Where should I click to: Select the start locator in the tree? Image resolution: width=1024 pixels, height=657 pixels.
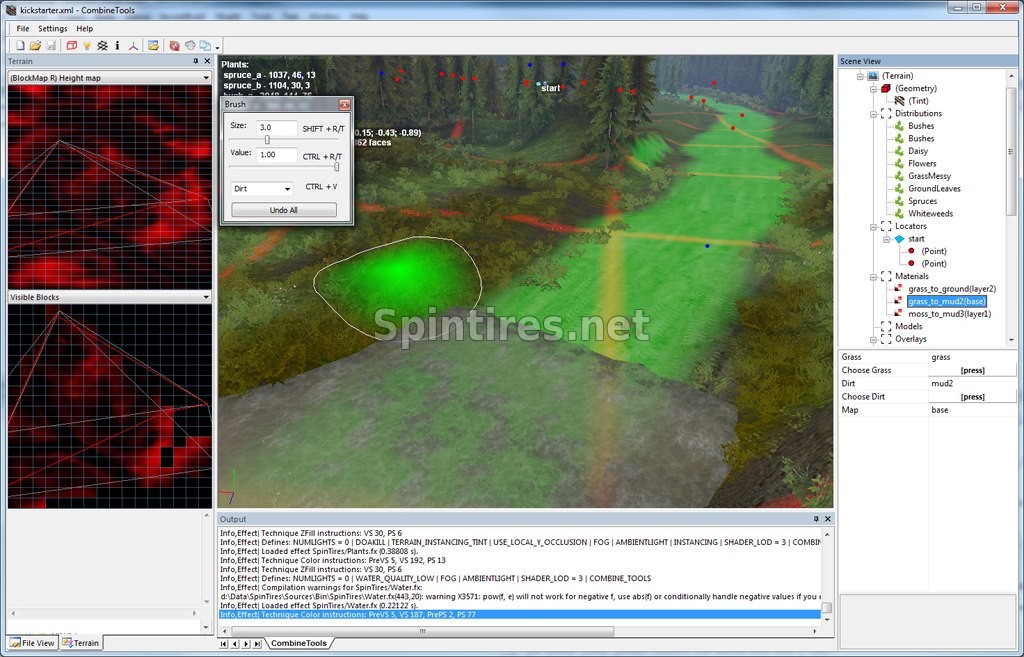916,238
